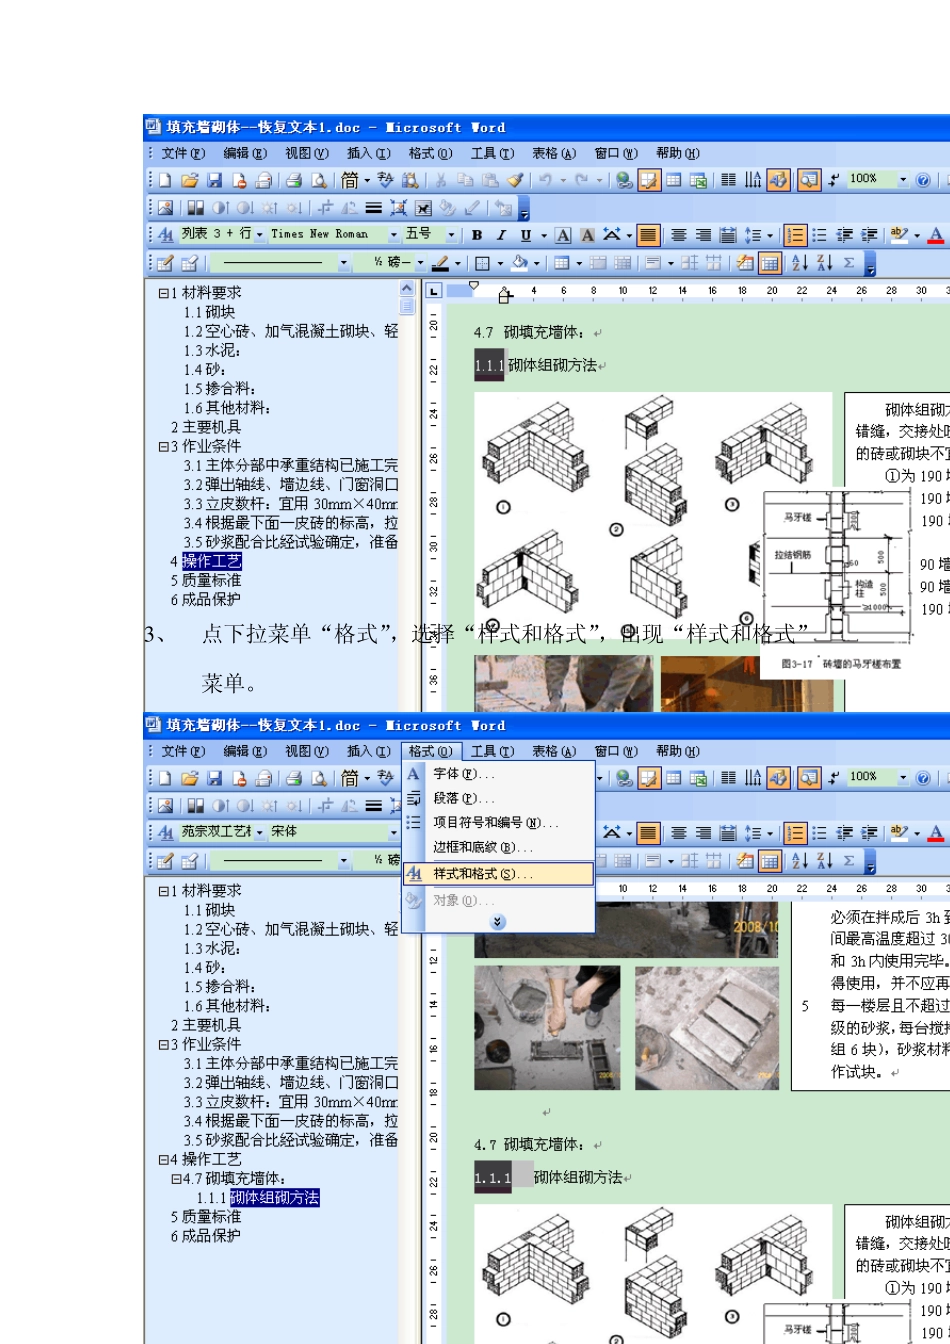Click shading color paint bucket, upper window
This screenshot has width=950, height=1344.
[x=519, y=263]
